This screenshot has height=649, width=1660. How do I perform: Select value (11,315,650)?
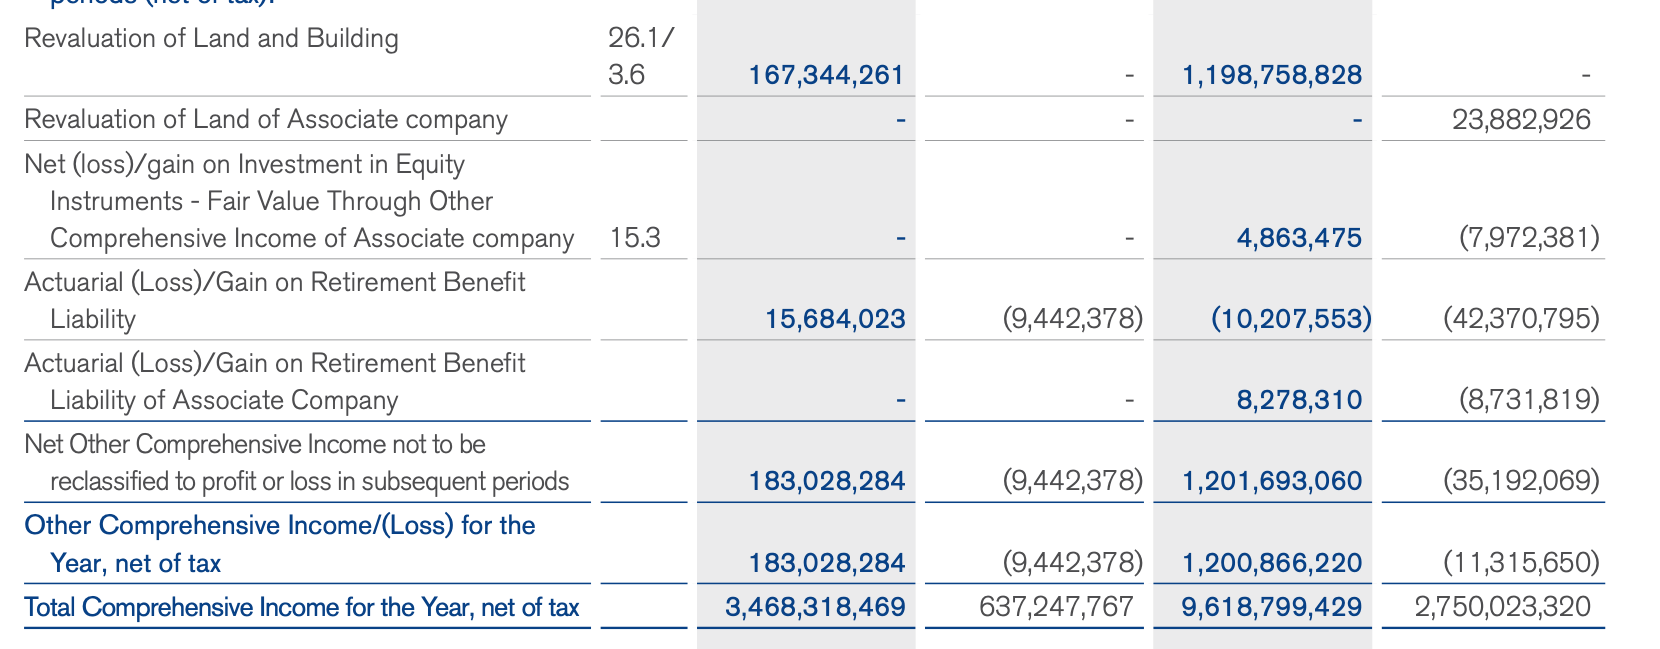click(x=1521, y=563)
